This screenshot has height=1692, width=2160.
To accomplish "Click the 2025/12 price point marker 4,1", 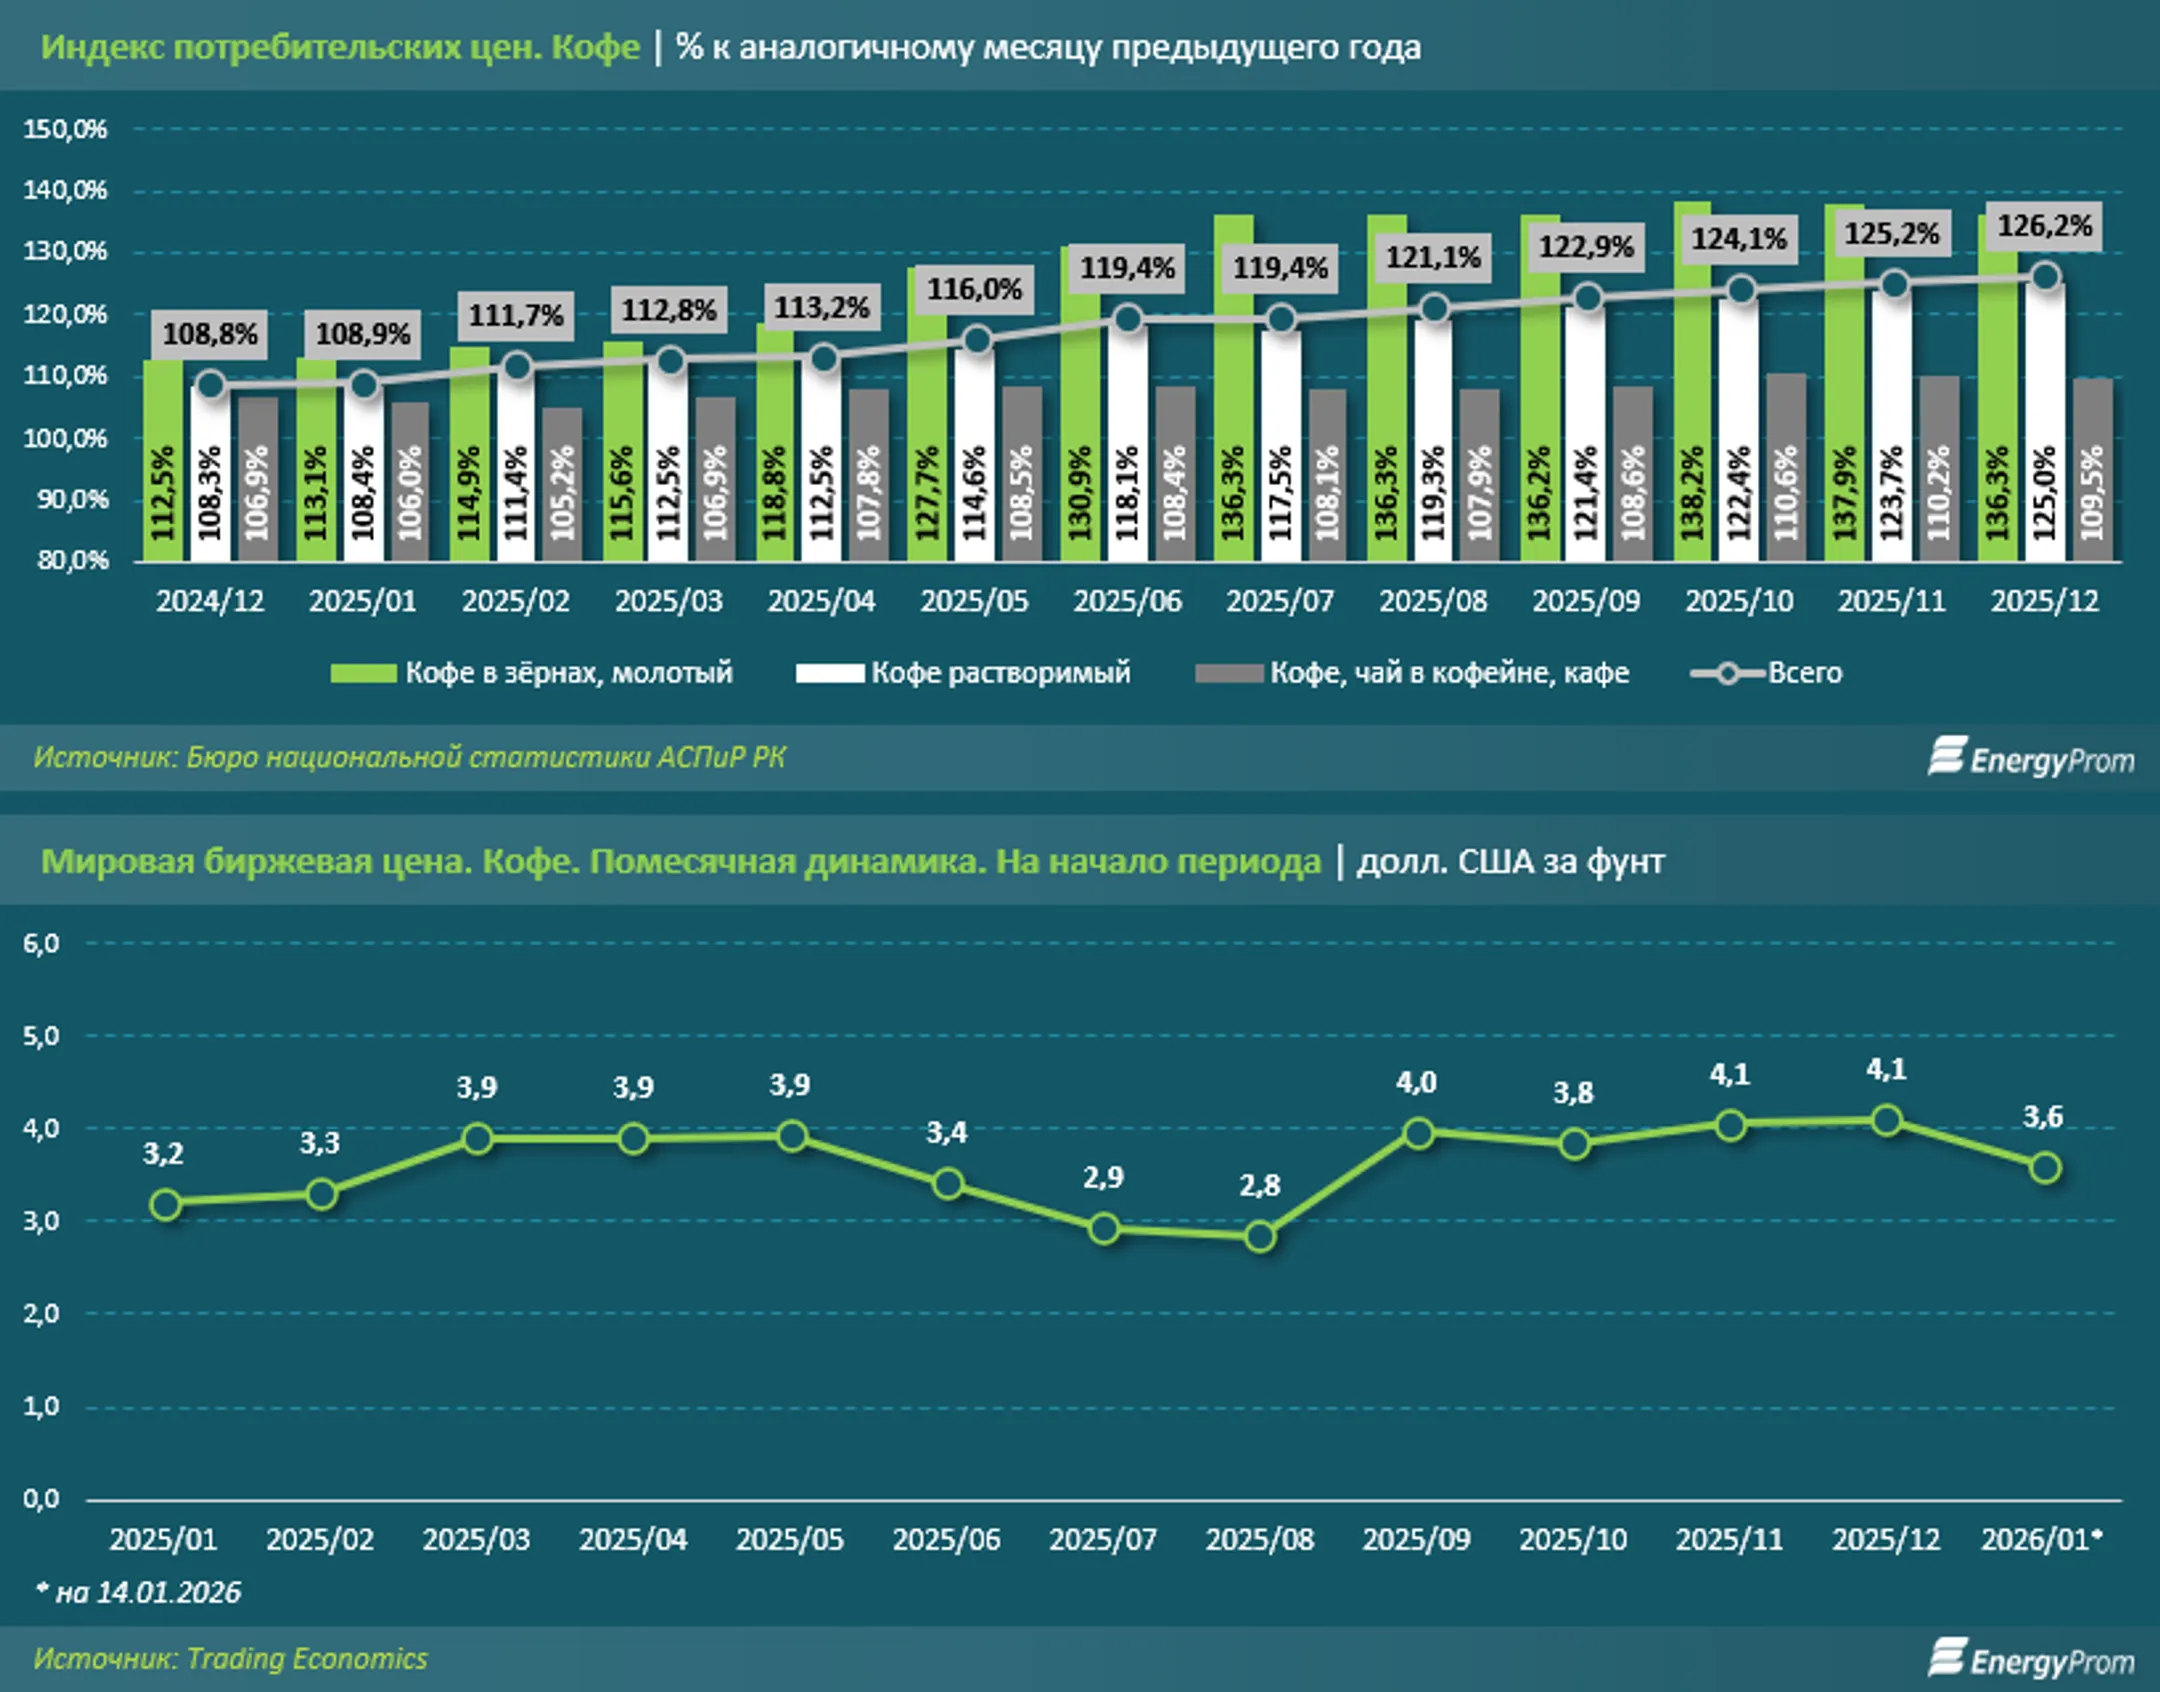I will 1886,1120.
